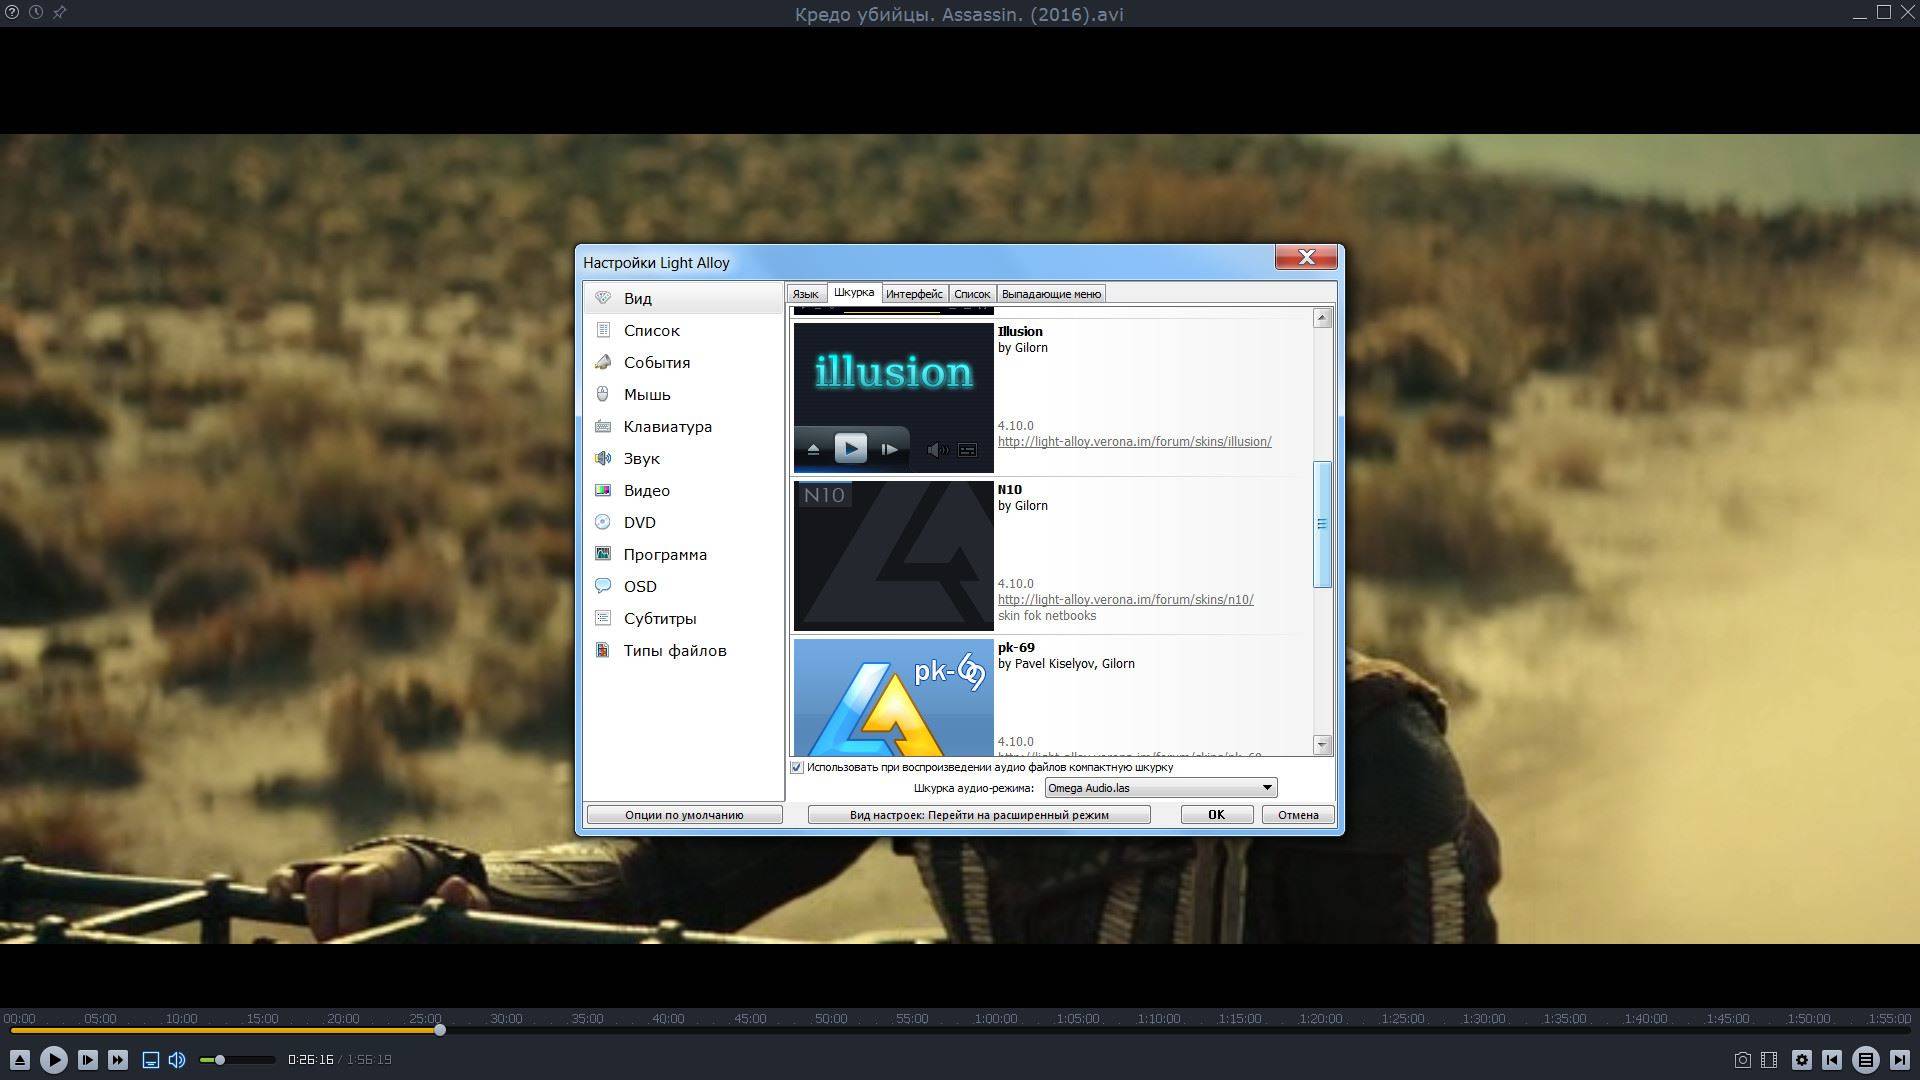Select the Illusion skin thumbnail

click(894, 398)
